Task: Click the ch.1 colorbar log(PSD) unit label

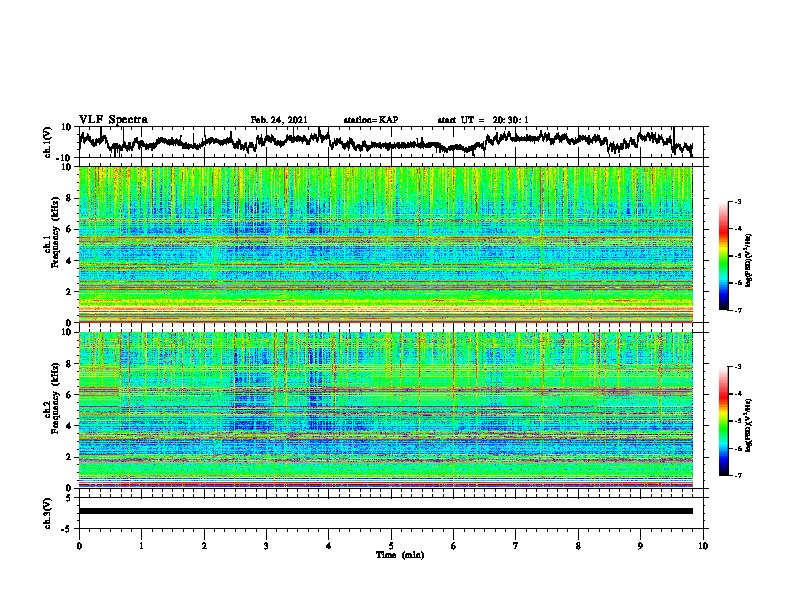Action: point(749,260)
